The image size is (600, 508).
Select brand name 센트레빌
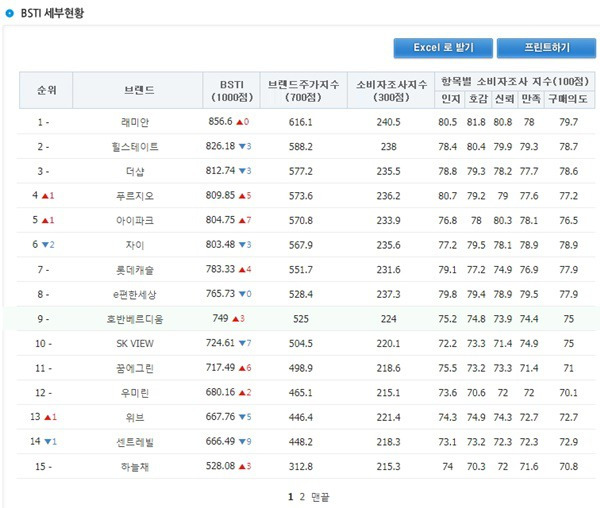coord(135,442)
